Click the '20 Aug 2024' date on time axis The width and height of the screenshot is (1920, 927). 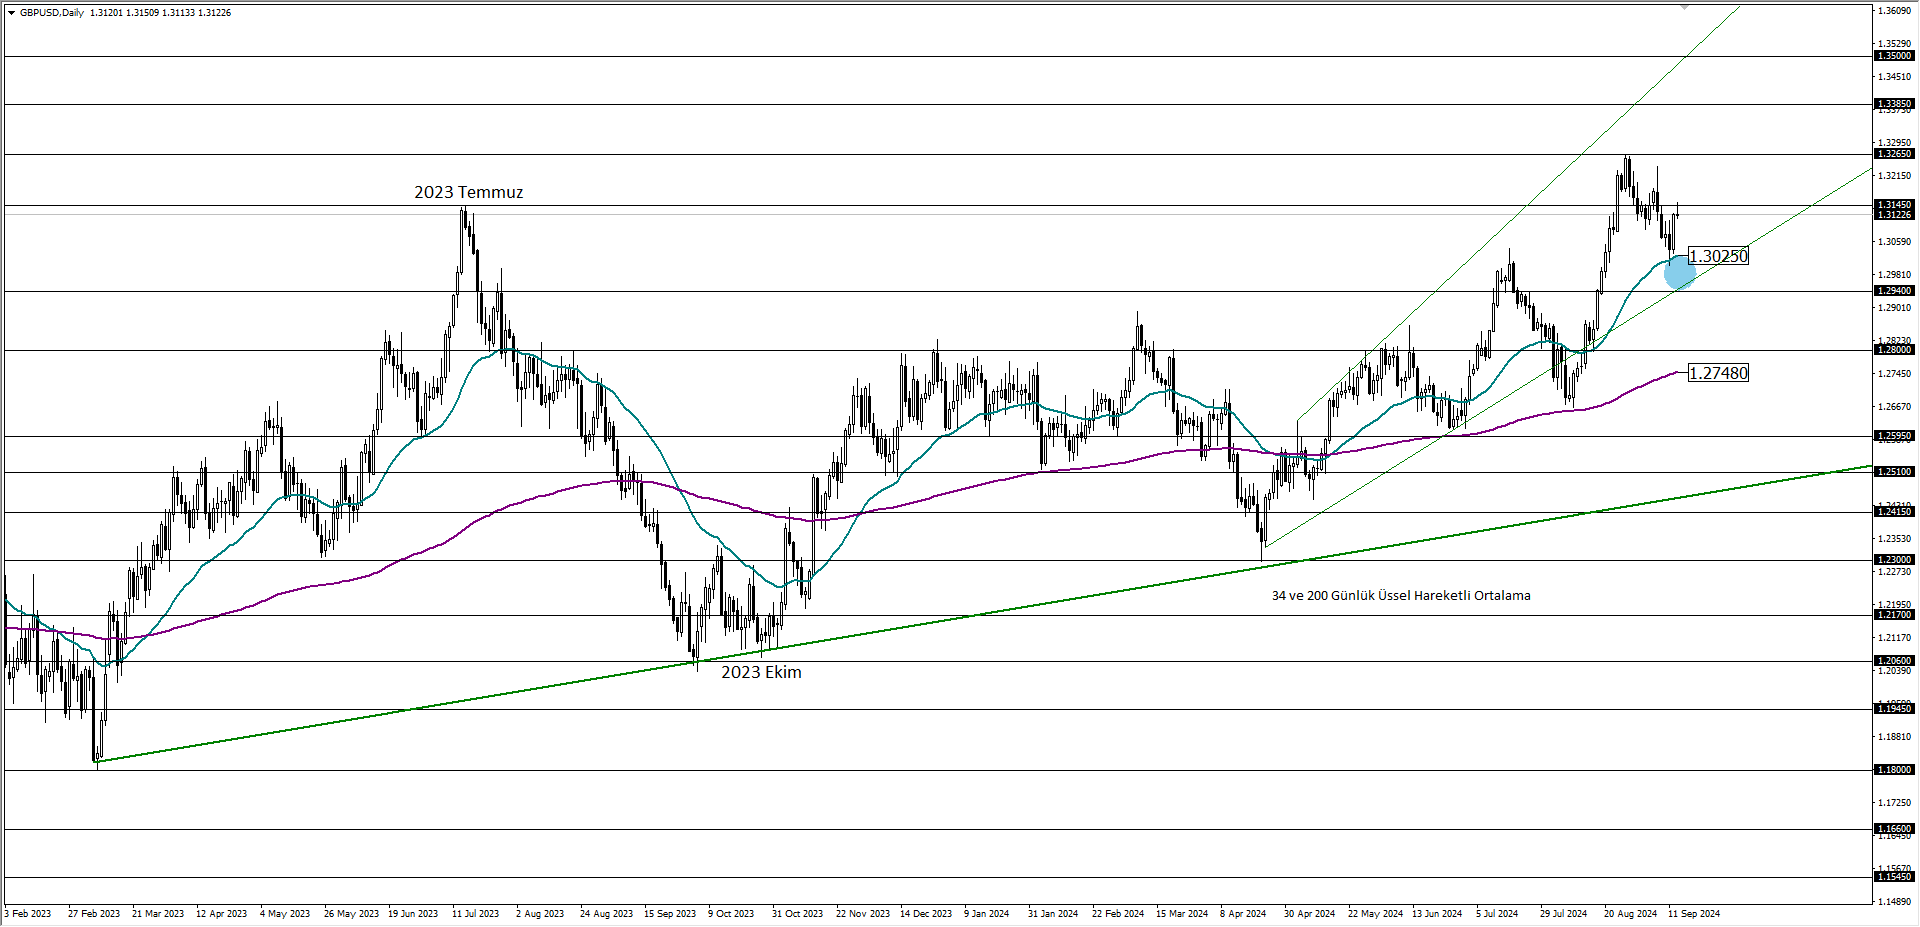pyautogui.click(x=1630, y=914)
